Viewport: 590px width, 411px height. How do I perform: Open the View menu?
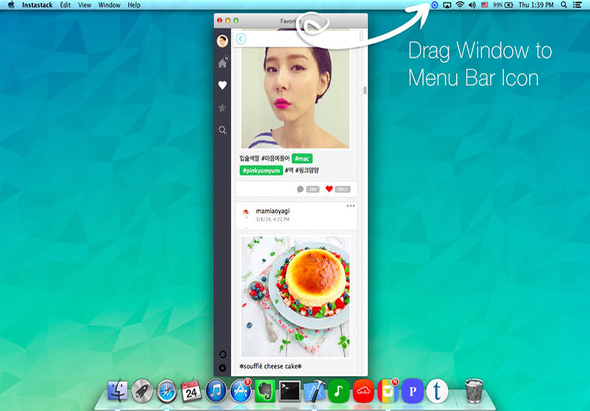click(85, 5)
